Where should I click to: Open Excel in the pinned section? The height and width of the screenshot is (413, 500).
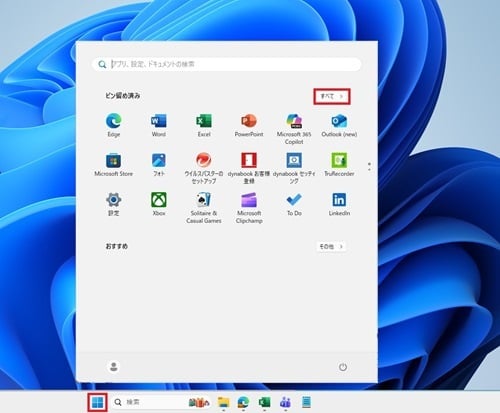[204, 125]
